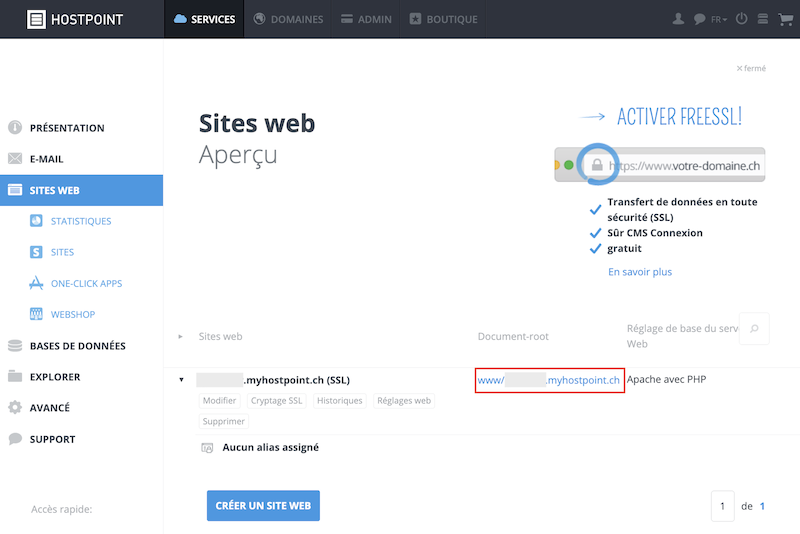Open the table search magnifier button
Screen dimensions: 800x534
[754, 329]
